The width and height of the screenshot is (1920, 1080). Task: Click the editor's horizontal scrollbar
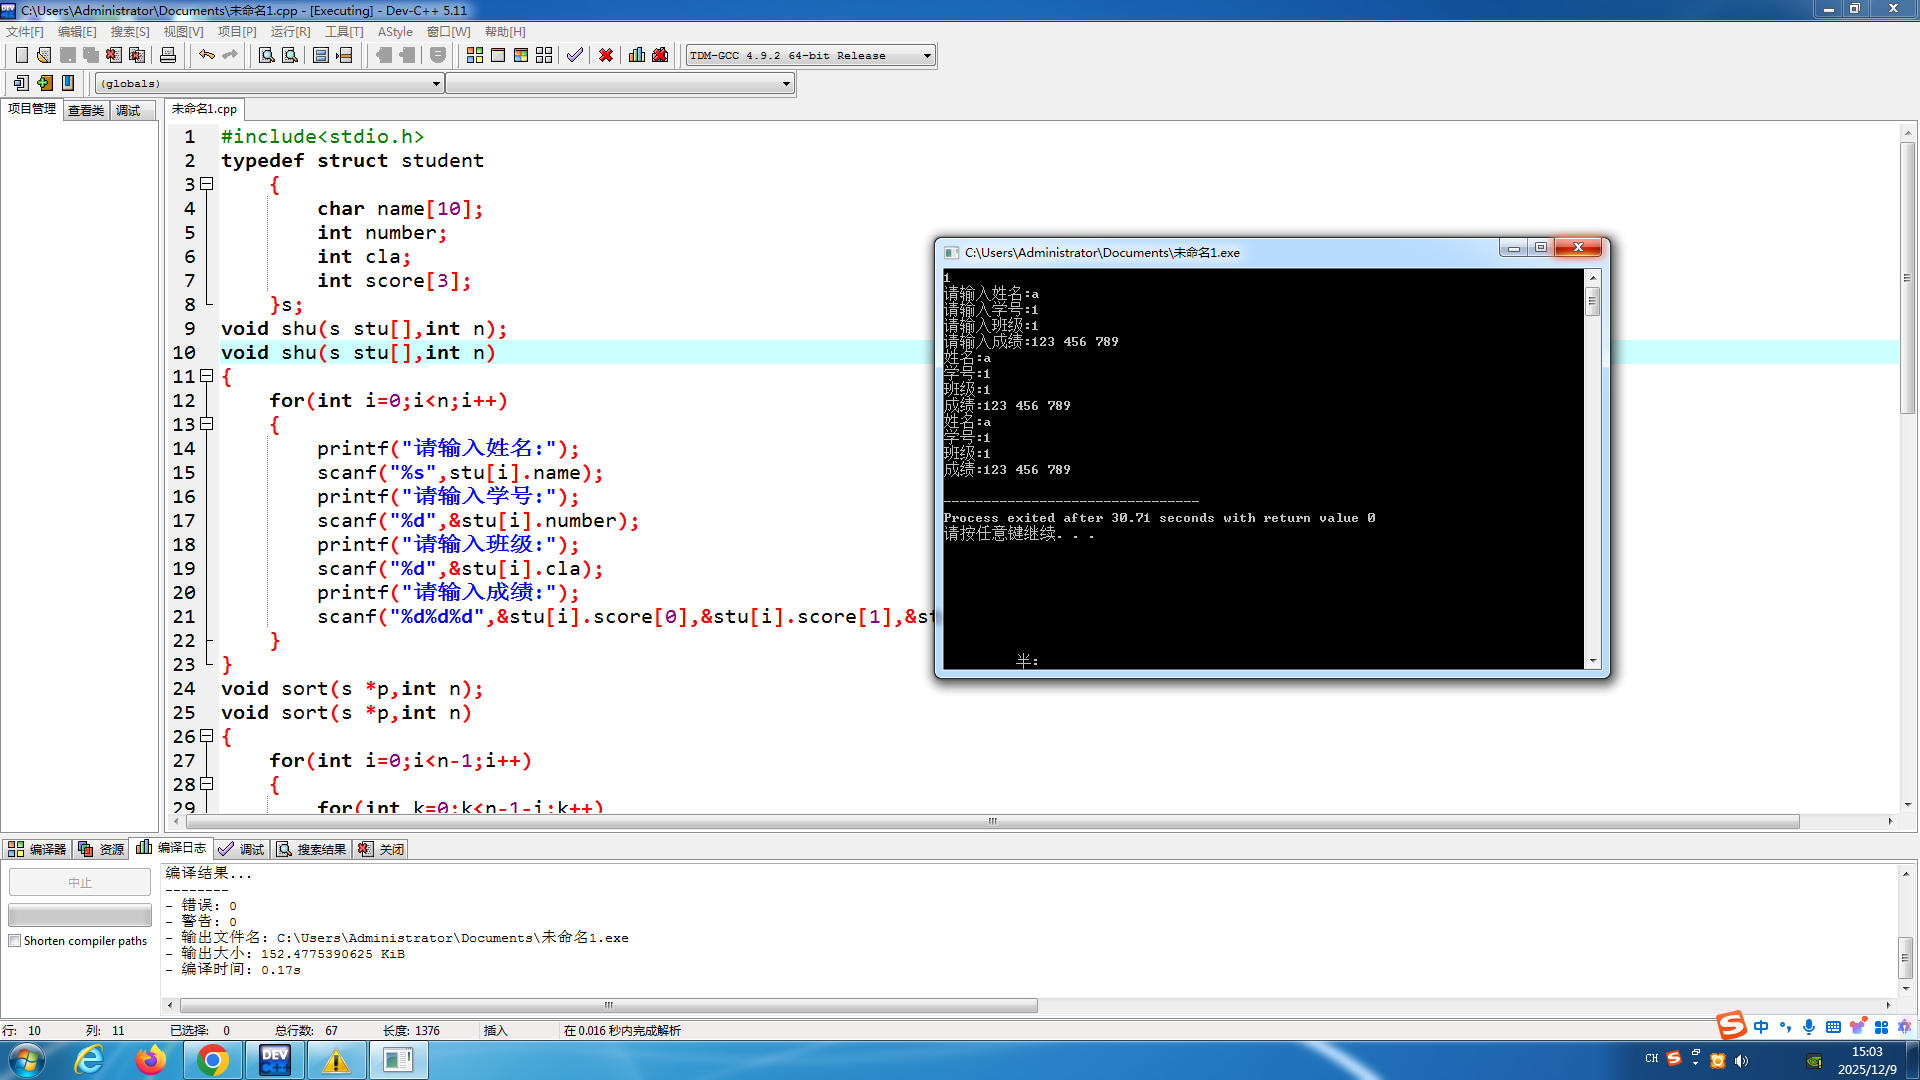pos(991,821)
